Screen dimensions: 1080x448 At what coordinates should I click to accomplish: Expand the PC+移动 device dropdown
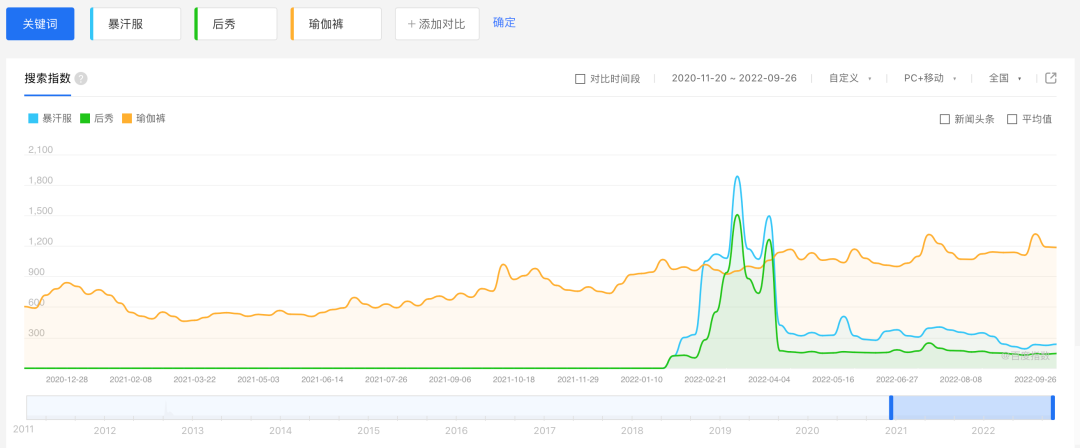[x=930, y=78]
